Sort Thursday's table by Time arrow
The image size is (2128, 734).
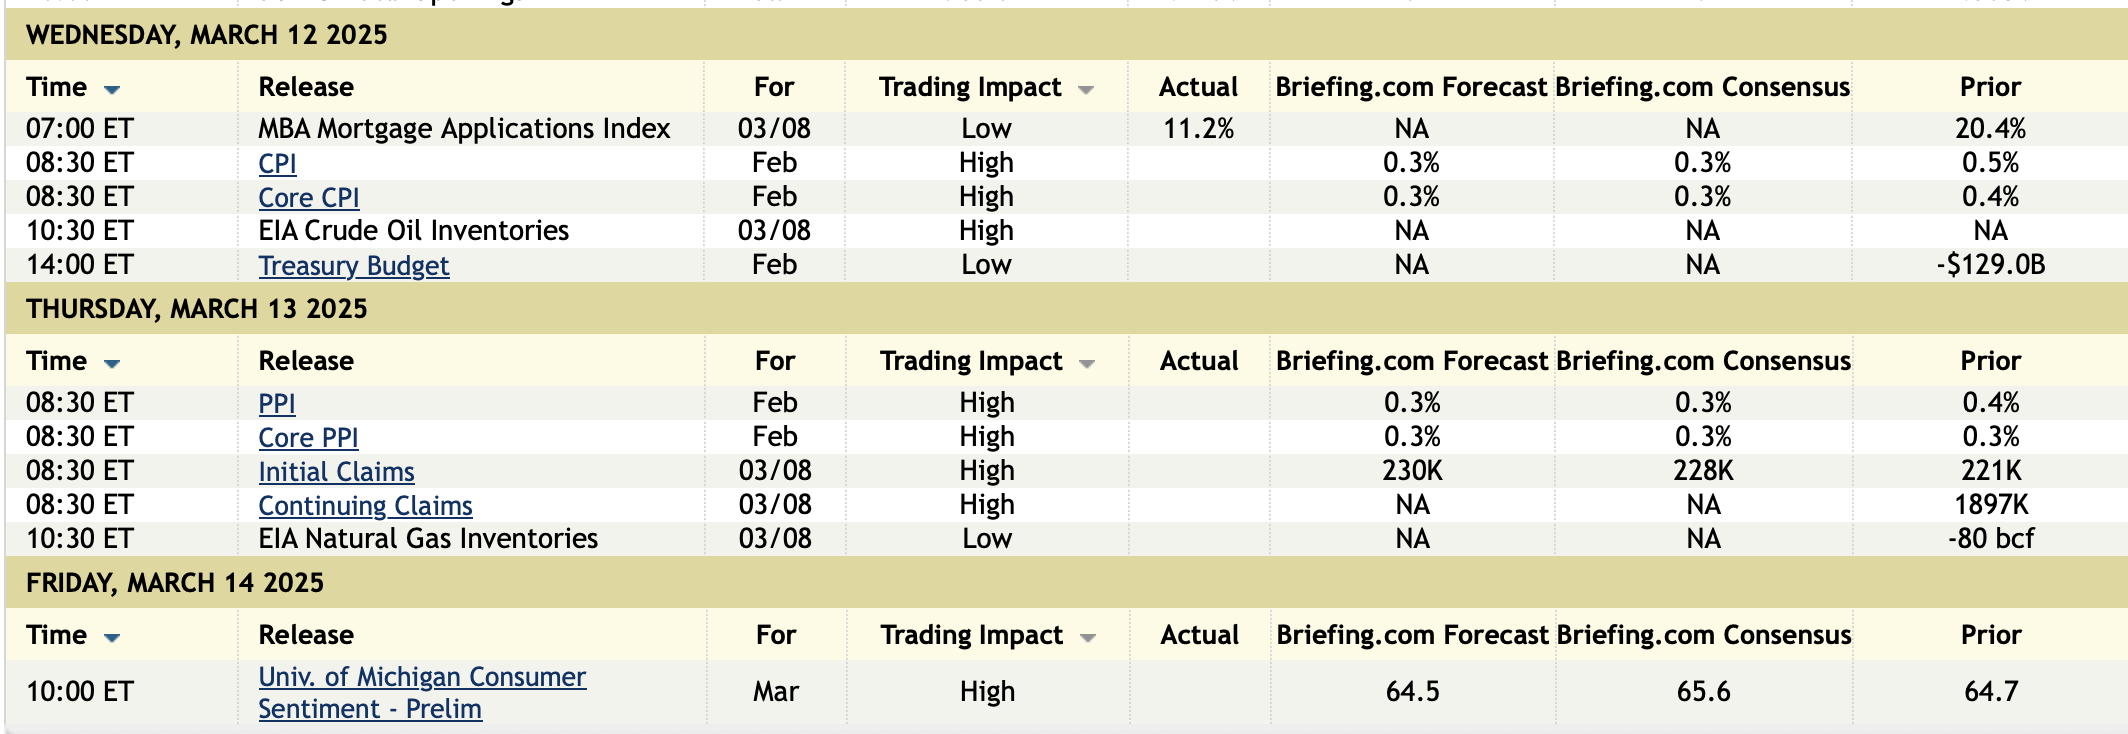pyautogui.click(x=112, y=363)
